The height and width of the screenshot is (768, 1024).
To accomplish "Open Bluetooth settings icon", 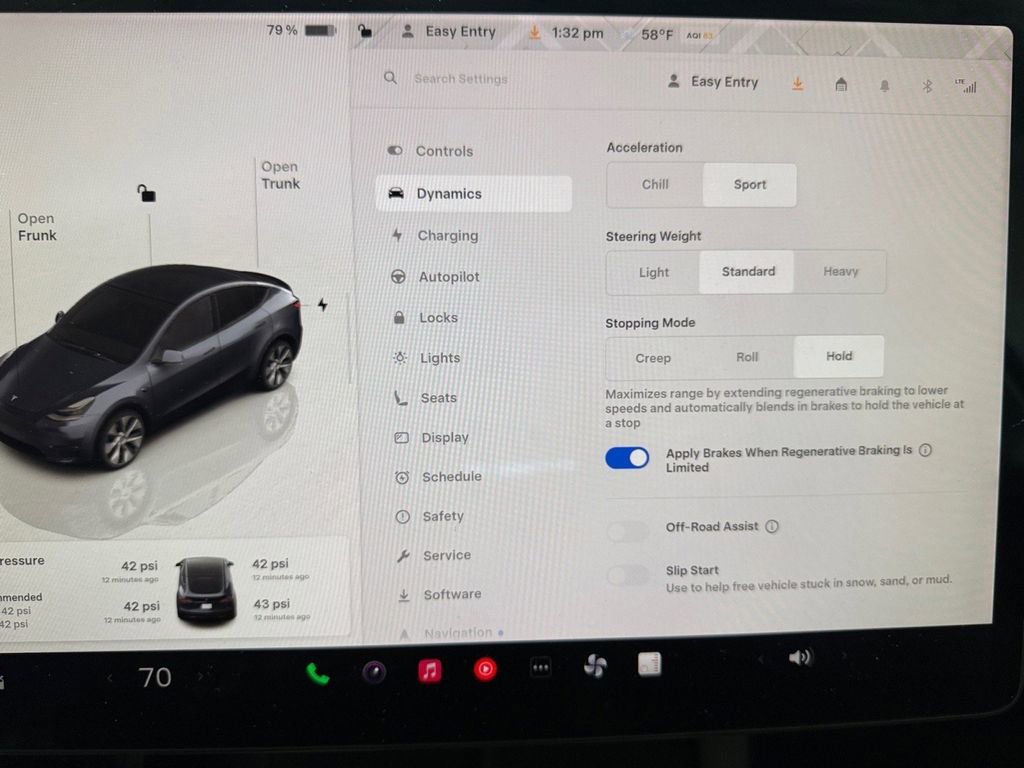I will click(x=927, y=86).
